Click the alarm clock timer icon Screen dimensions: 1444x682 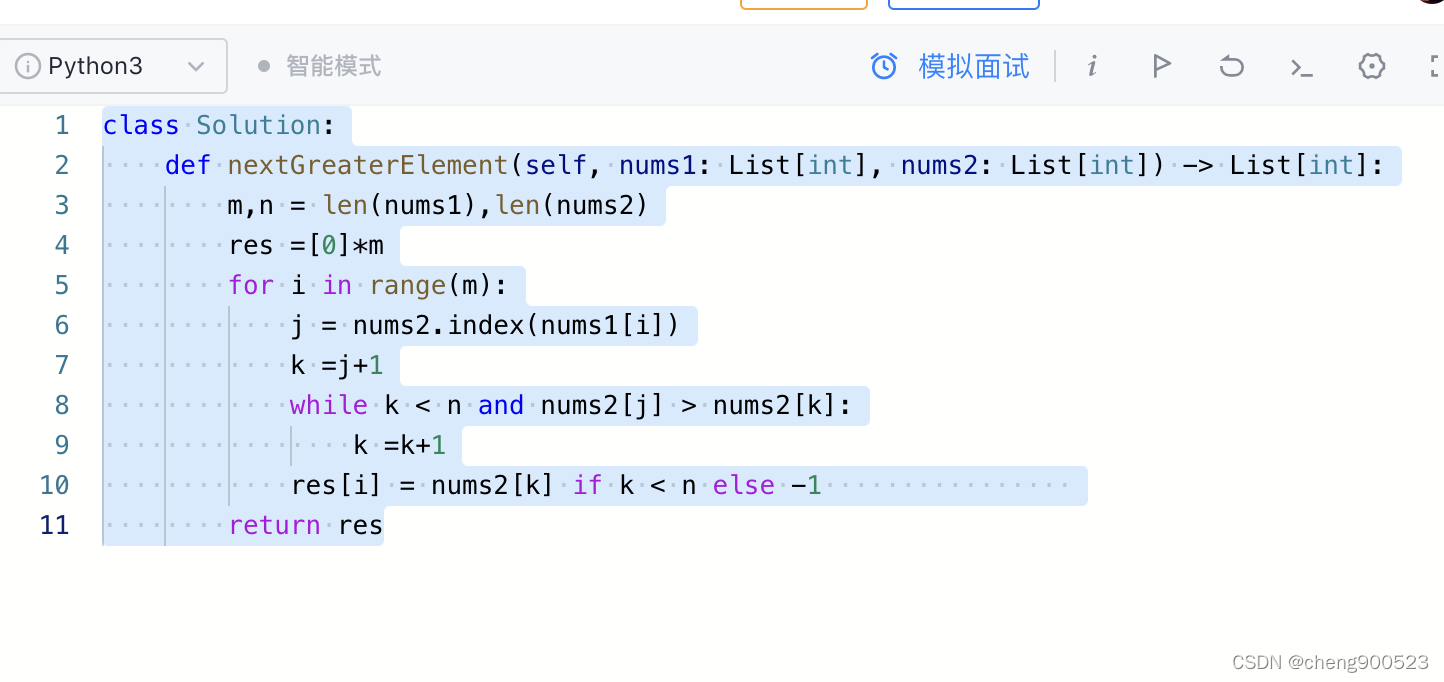884,65
